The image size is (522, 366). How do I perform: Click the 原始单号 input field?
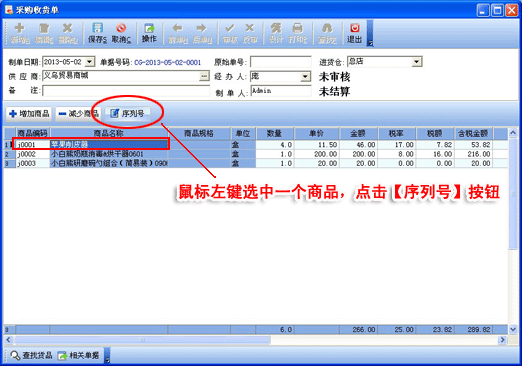coord(281,62)
